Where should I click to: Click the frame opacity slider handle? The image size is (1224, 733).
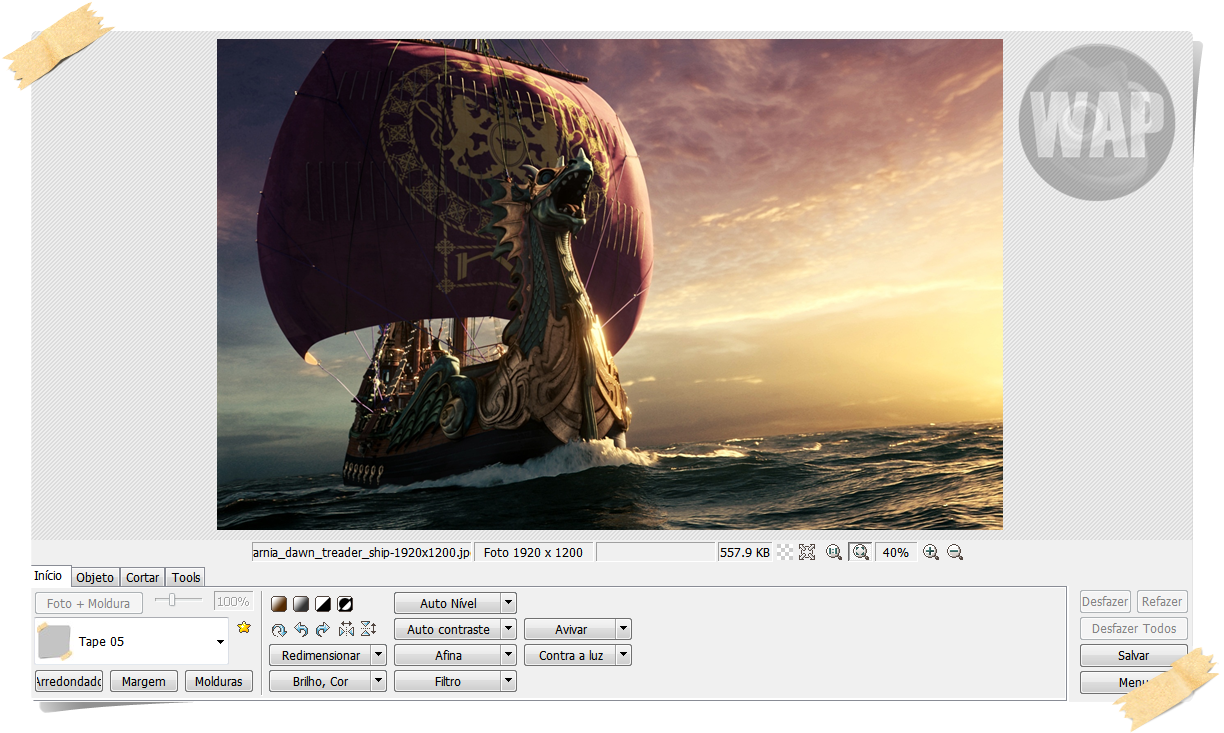coord(172,599)
